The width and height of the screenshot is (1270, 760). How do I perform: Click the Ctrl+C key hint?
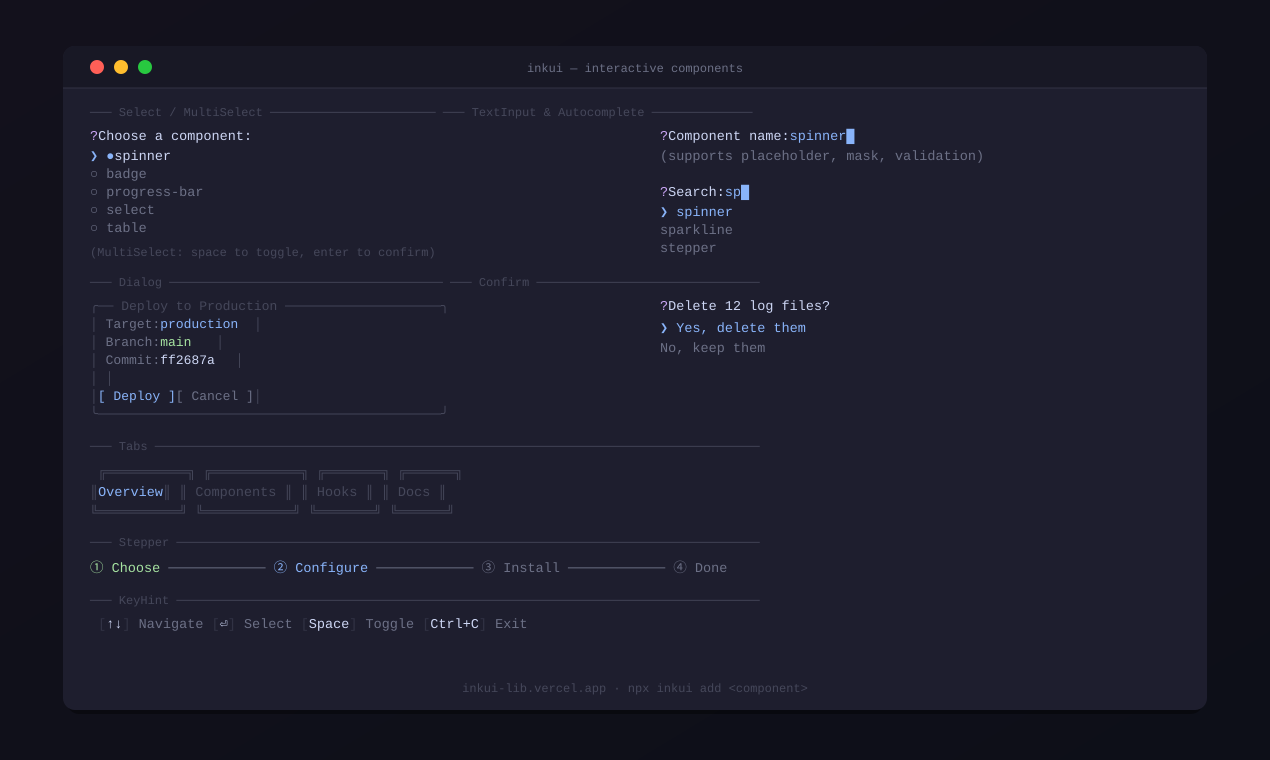tap(454, 625)
